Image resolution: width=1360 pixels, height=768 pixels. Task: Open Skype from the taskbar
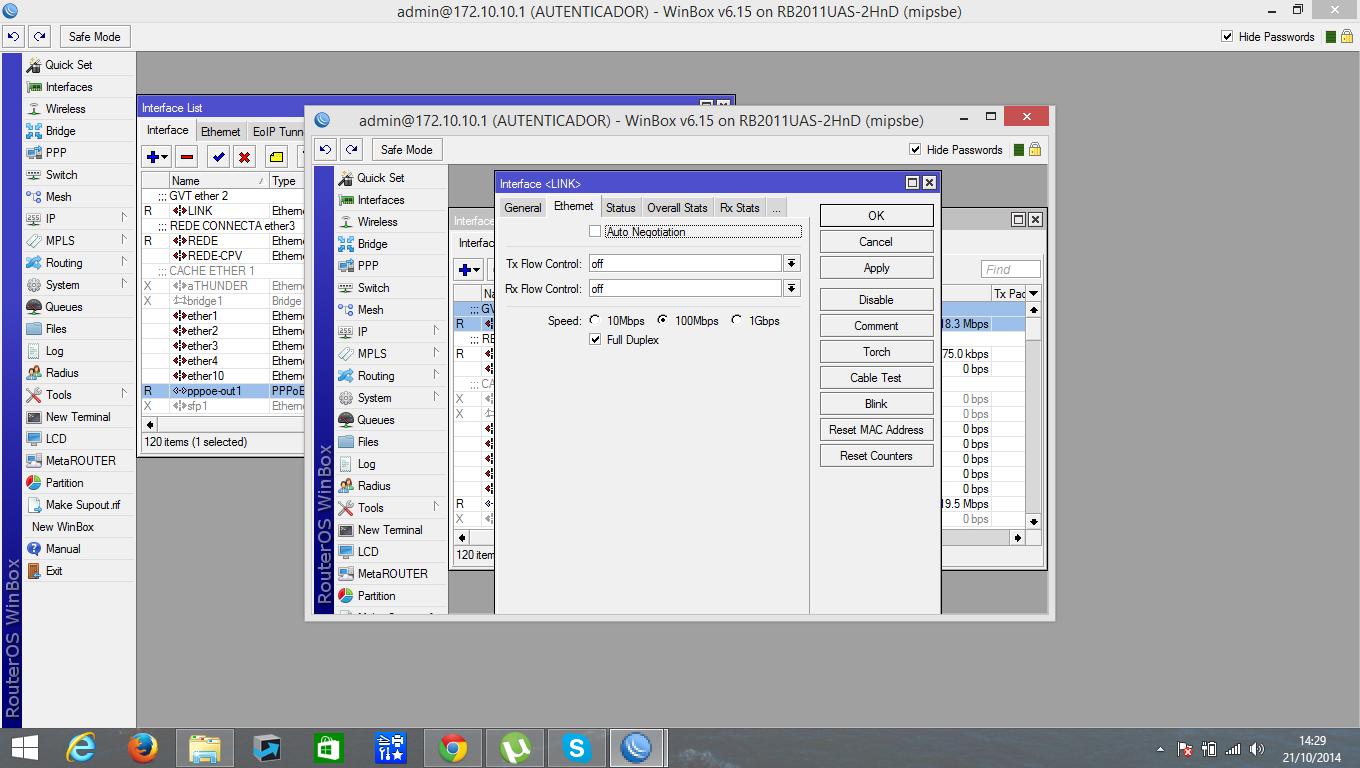click(x=575, y=747)
